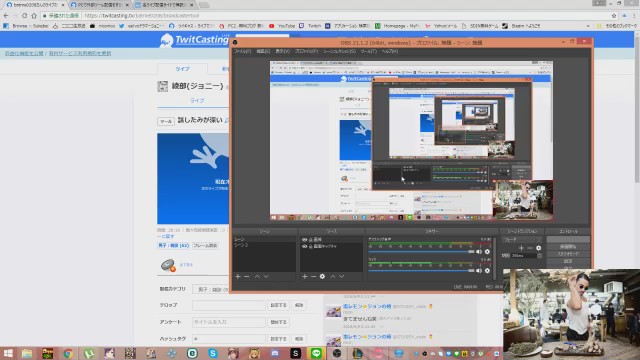640x360 pixels.
Task: Click the テロップ text input field
Action: tap(229, 305)
